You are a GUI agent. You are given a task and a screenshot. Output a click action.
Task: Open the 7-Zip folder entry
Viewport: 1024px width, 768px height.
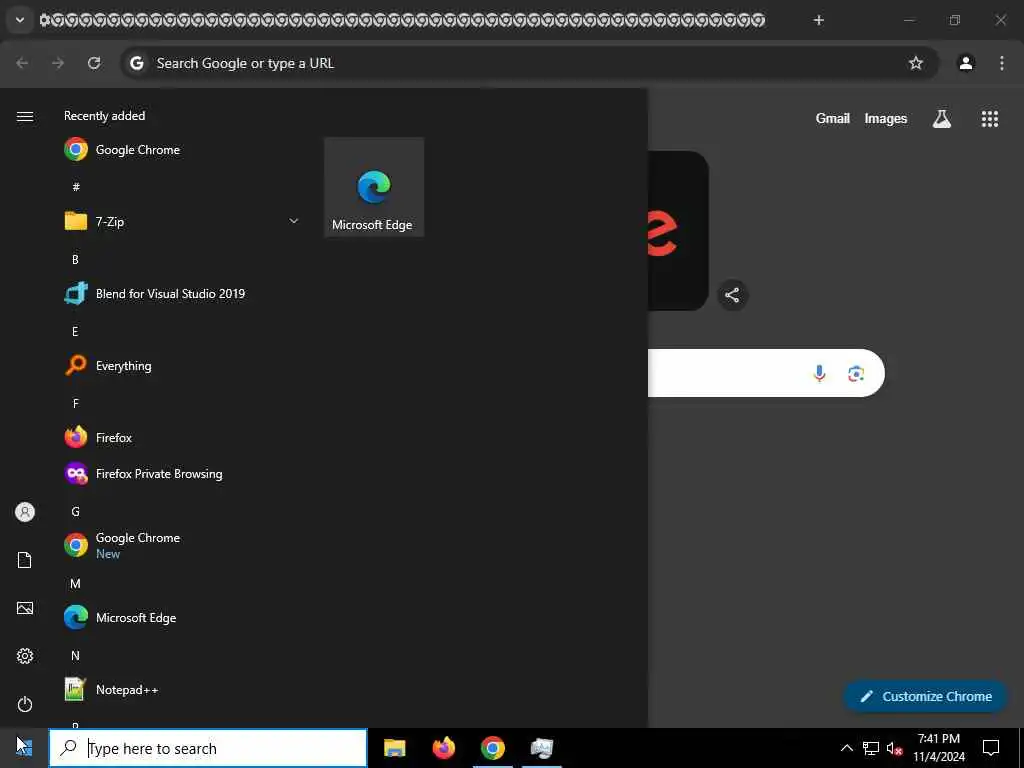pos(183,221)
